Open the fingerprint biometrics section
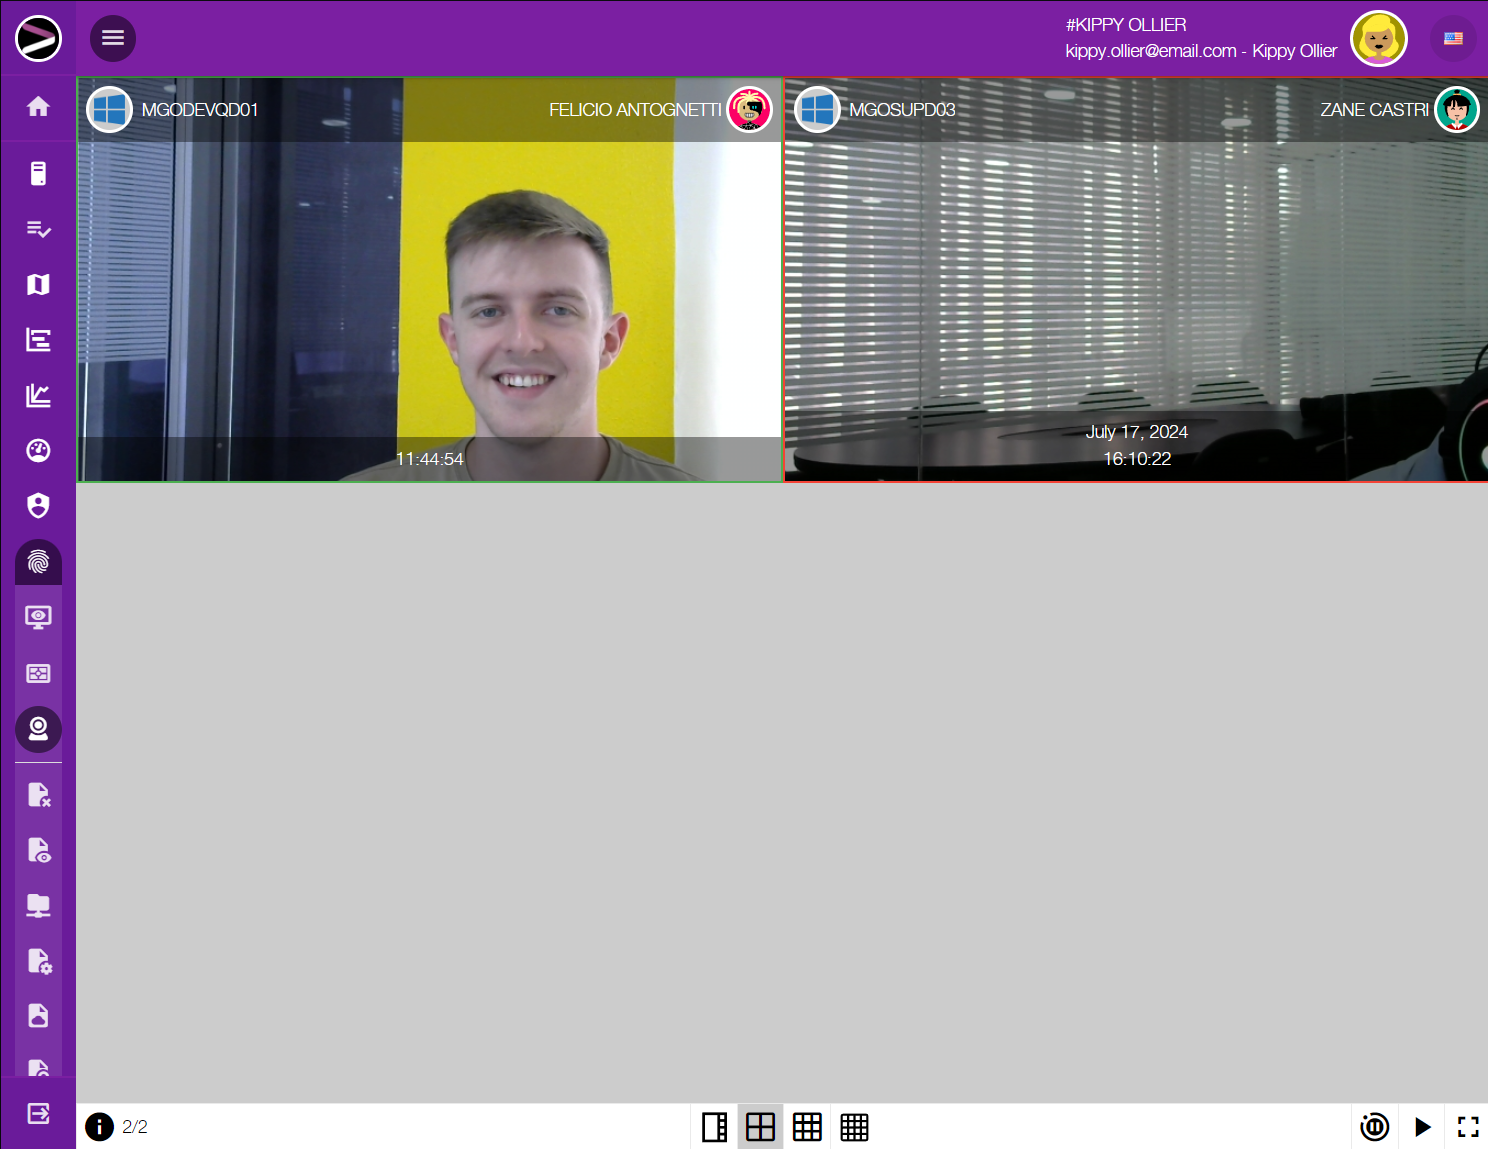1488x1149 pixels. click(38, 562)
